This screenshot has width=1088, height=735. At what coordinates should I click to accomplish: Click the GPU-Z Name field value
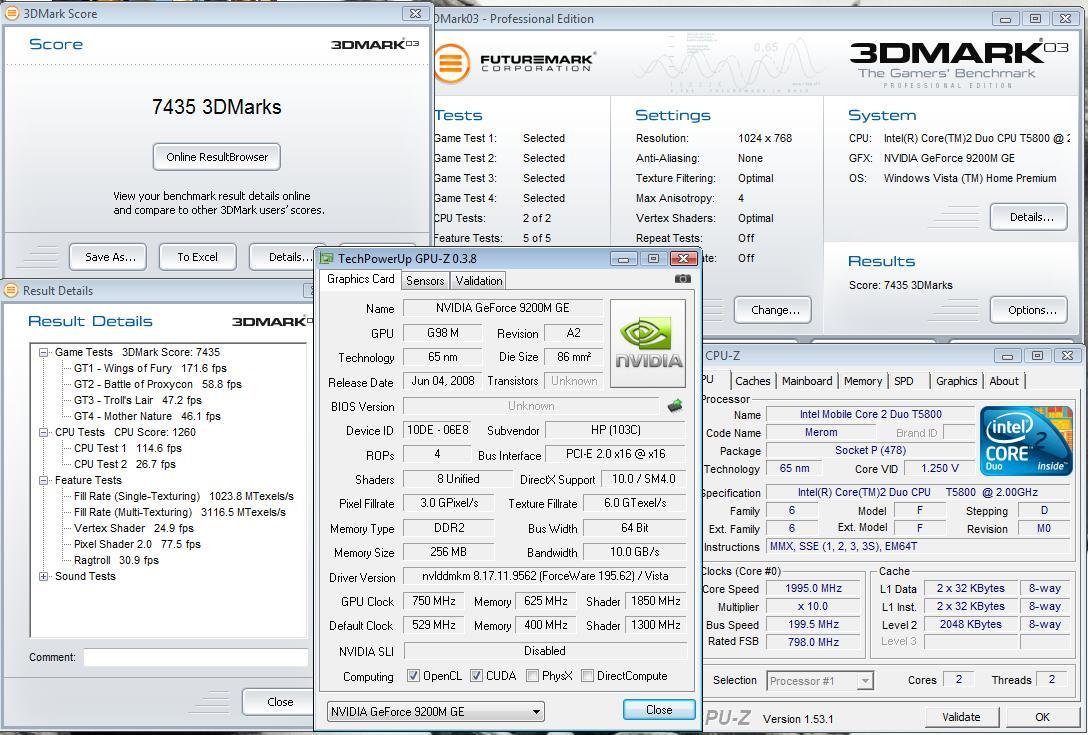pyautogui.click(x=502, y=308)
